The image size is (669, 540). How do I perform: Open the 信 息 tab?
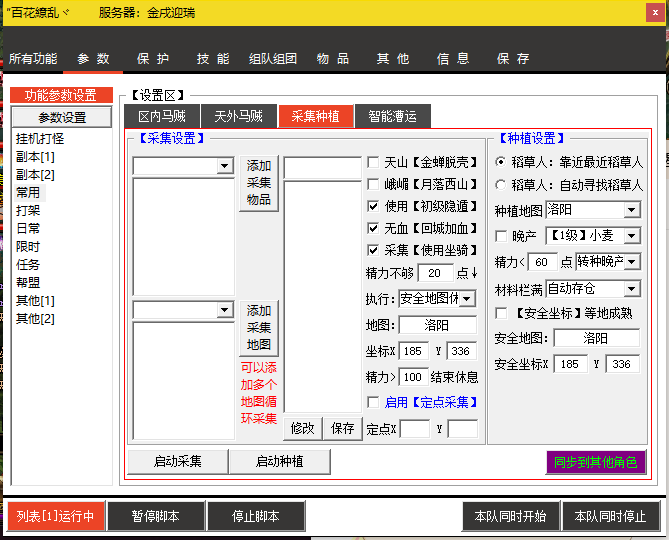tap(453, 58)
